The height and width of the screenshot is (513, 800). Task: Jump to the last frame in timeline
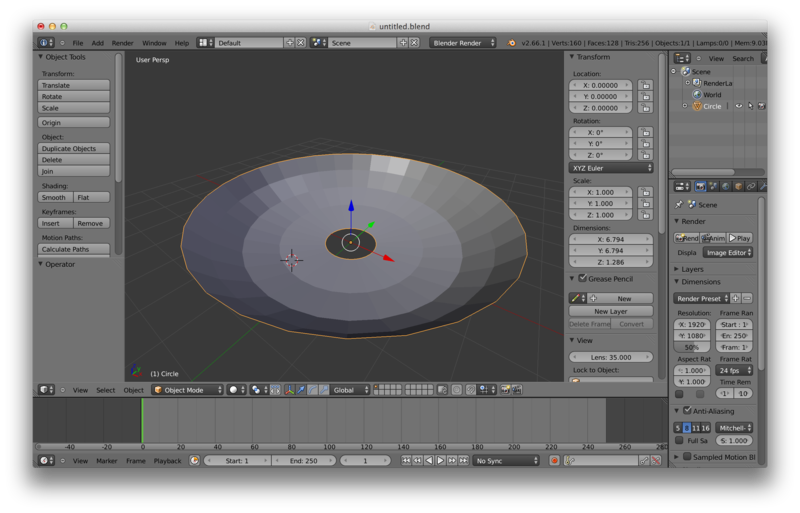(x=463, y=461)
